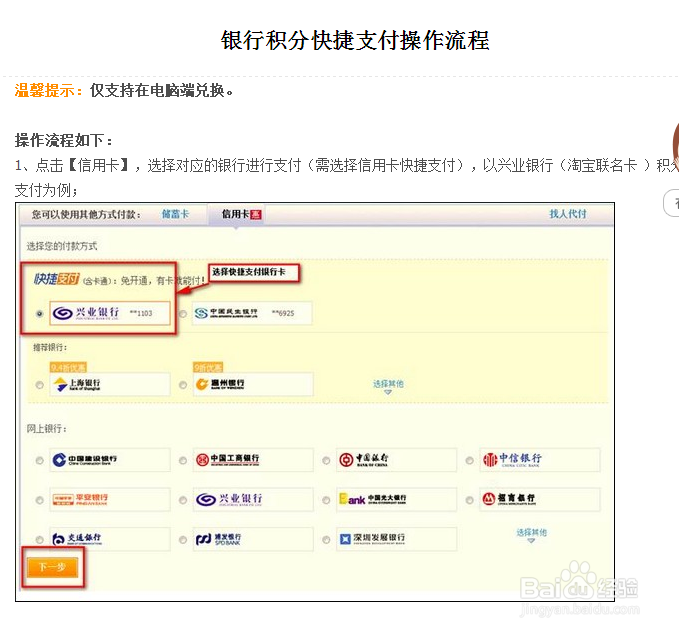Click the orange 下一步 button
The width and height of the screenshot is (679, 633).
[x=52, y=567]
